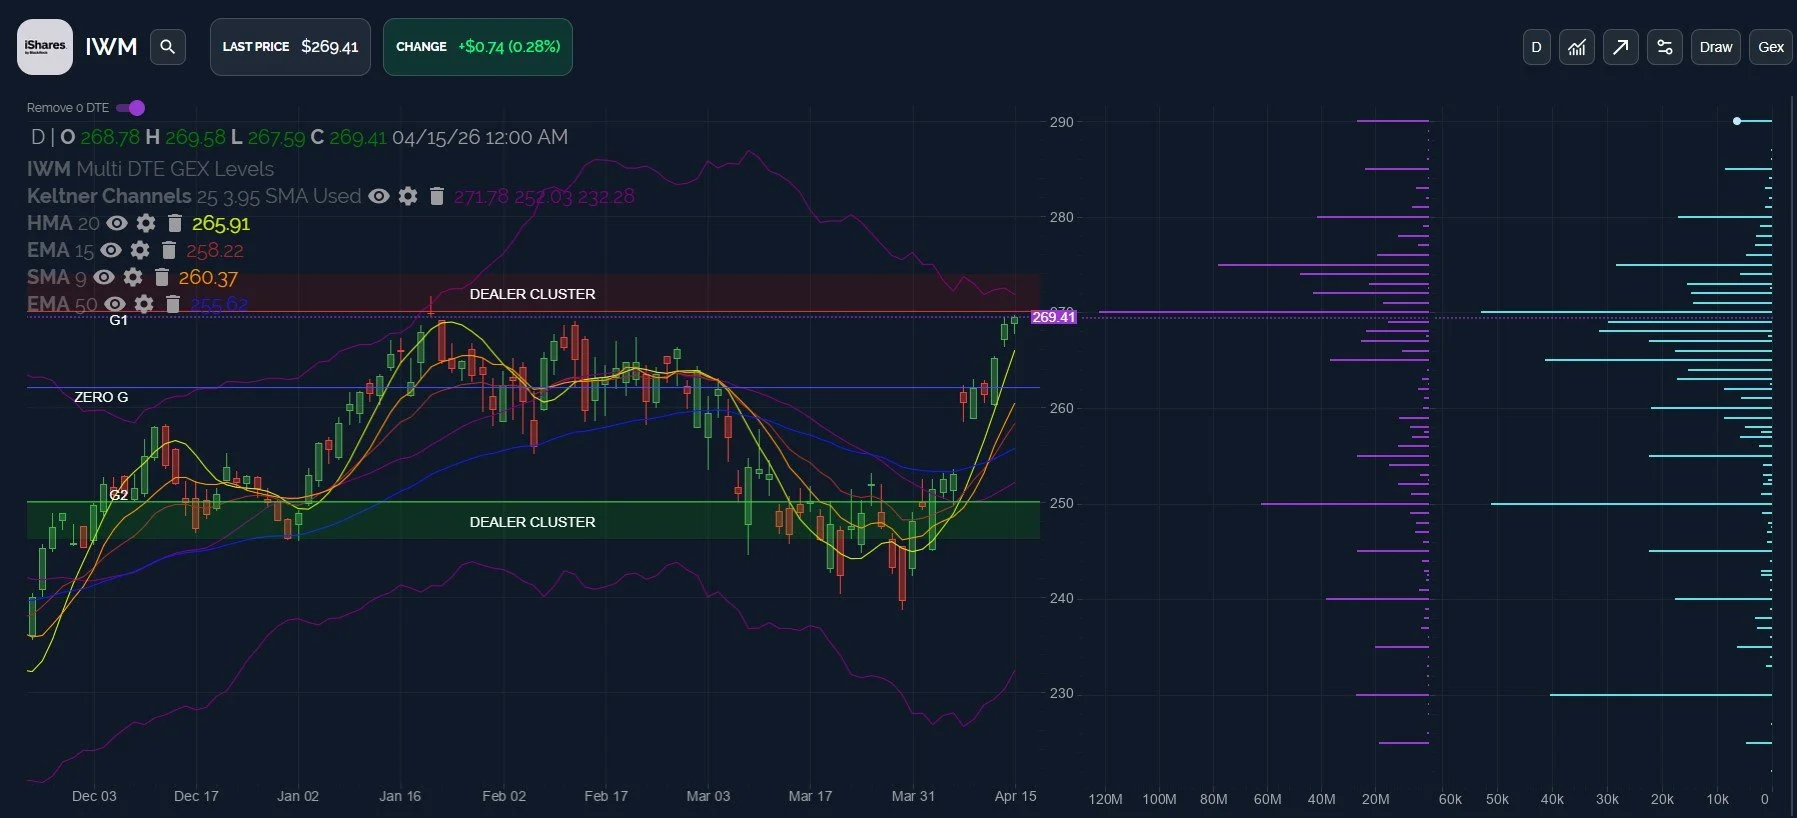Delete the Keltner Channels indicator

[x=436, y=196]
